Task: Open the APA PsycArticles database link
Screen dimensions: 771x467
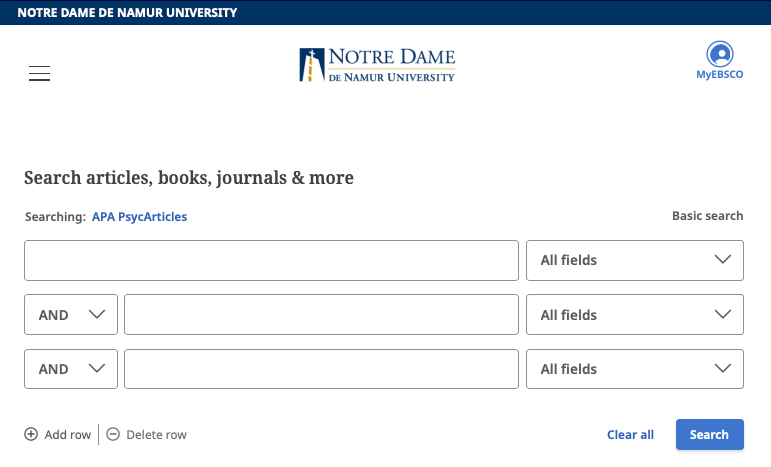Action: tap(139, 216)
